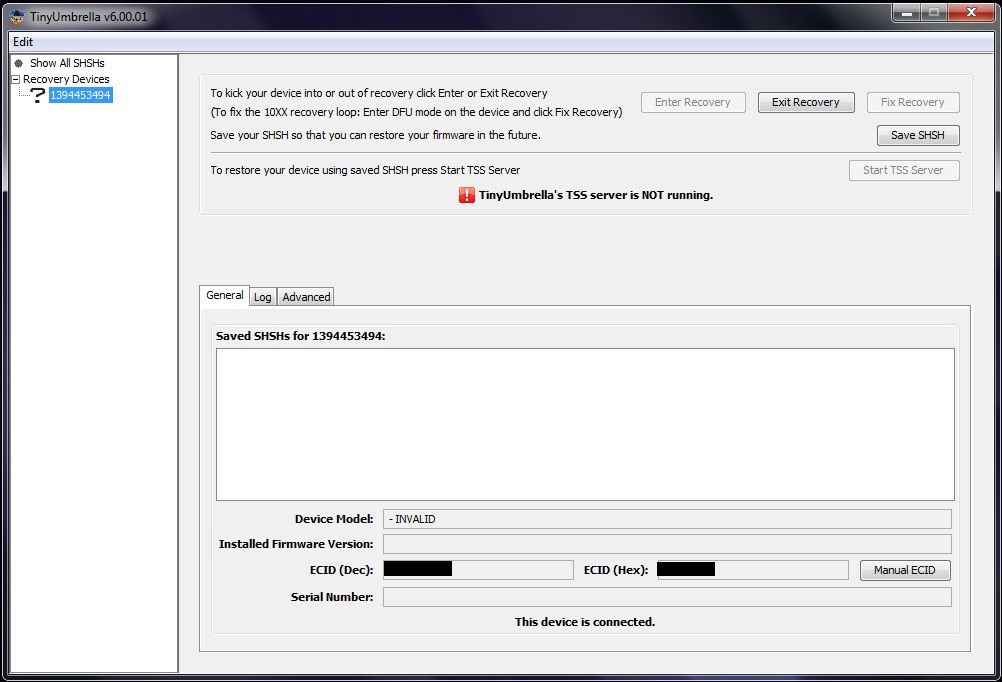
Task: Select Show All SHSHs in the tree
Action: coord(67,63)
